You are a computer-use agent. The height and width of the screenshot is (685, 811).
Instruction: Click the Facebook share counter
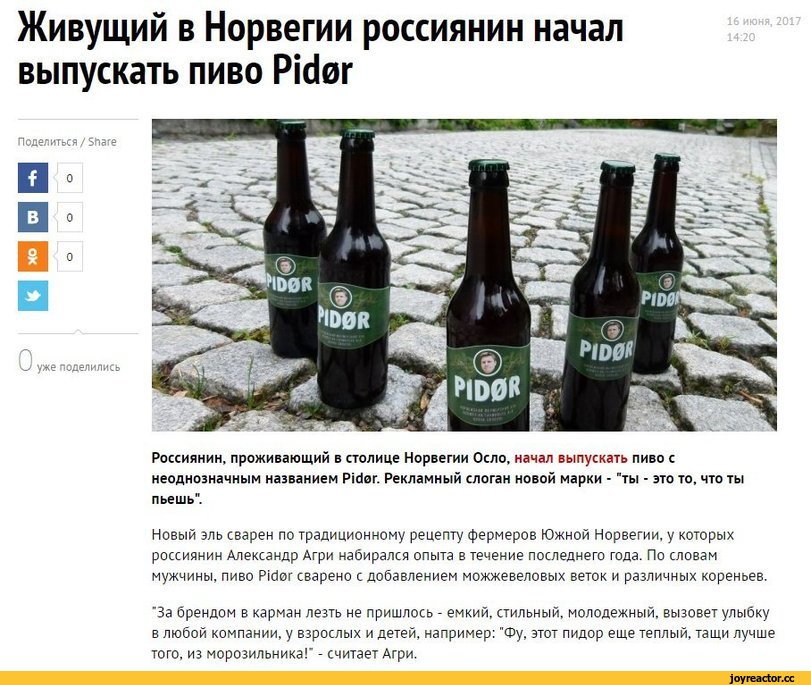click(70, 178)
